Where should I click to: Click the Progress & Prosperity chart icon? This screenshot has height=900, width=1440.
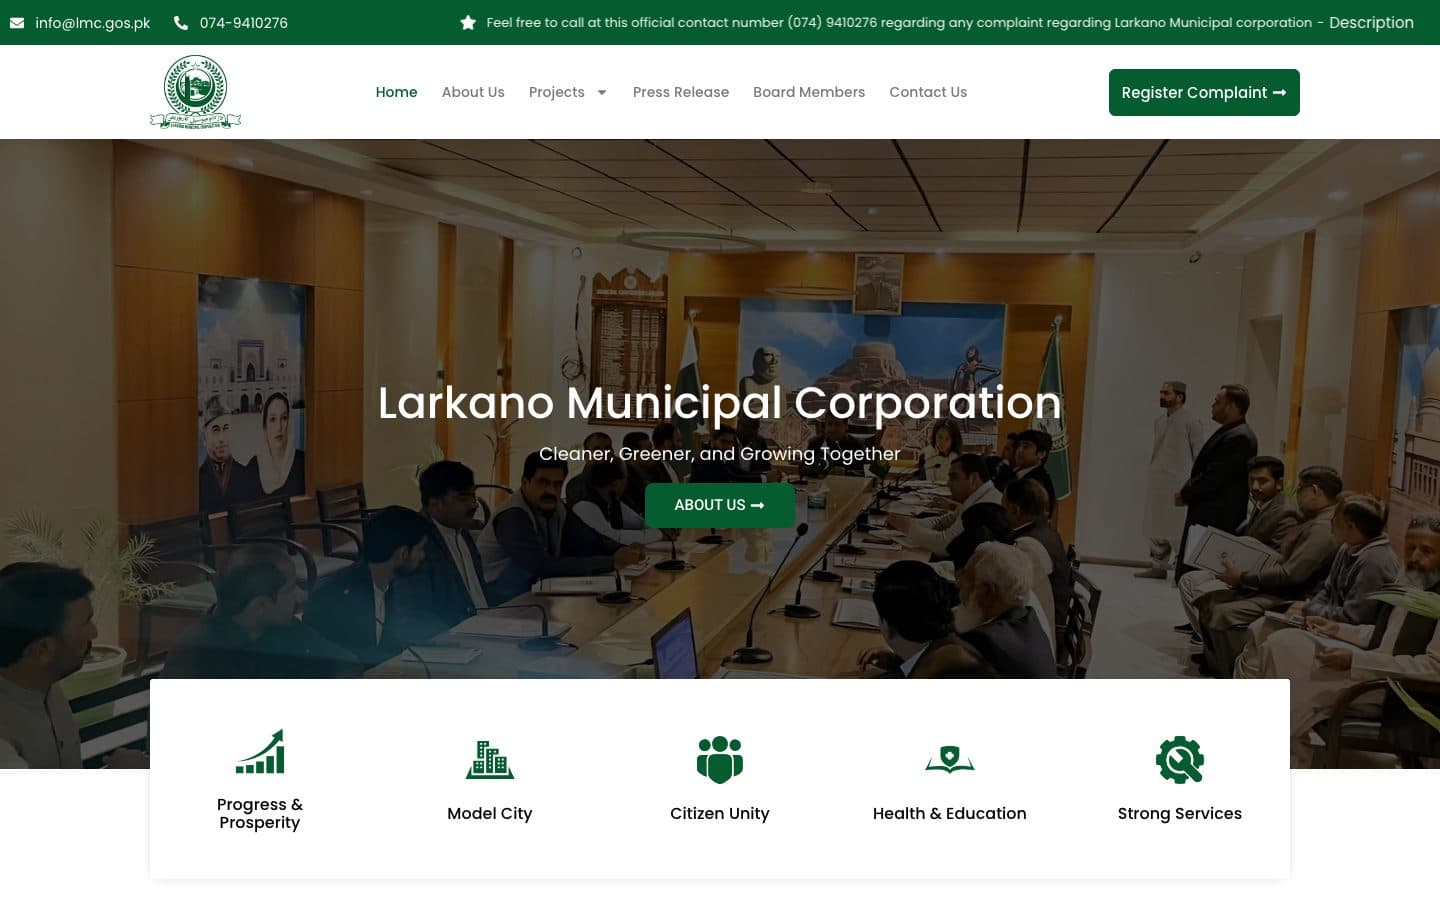tap(260, 752)
